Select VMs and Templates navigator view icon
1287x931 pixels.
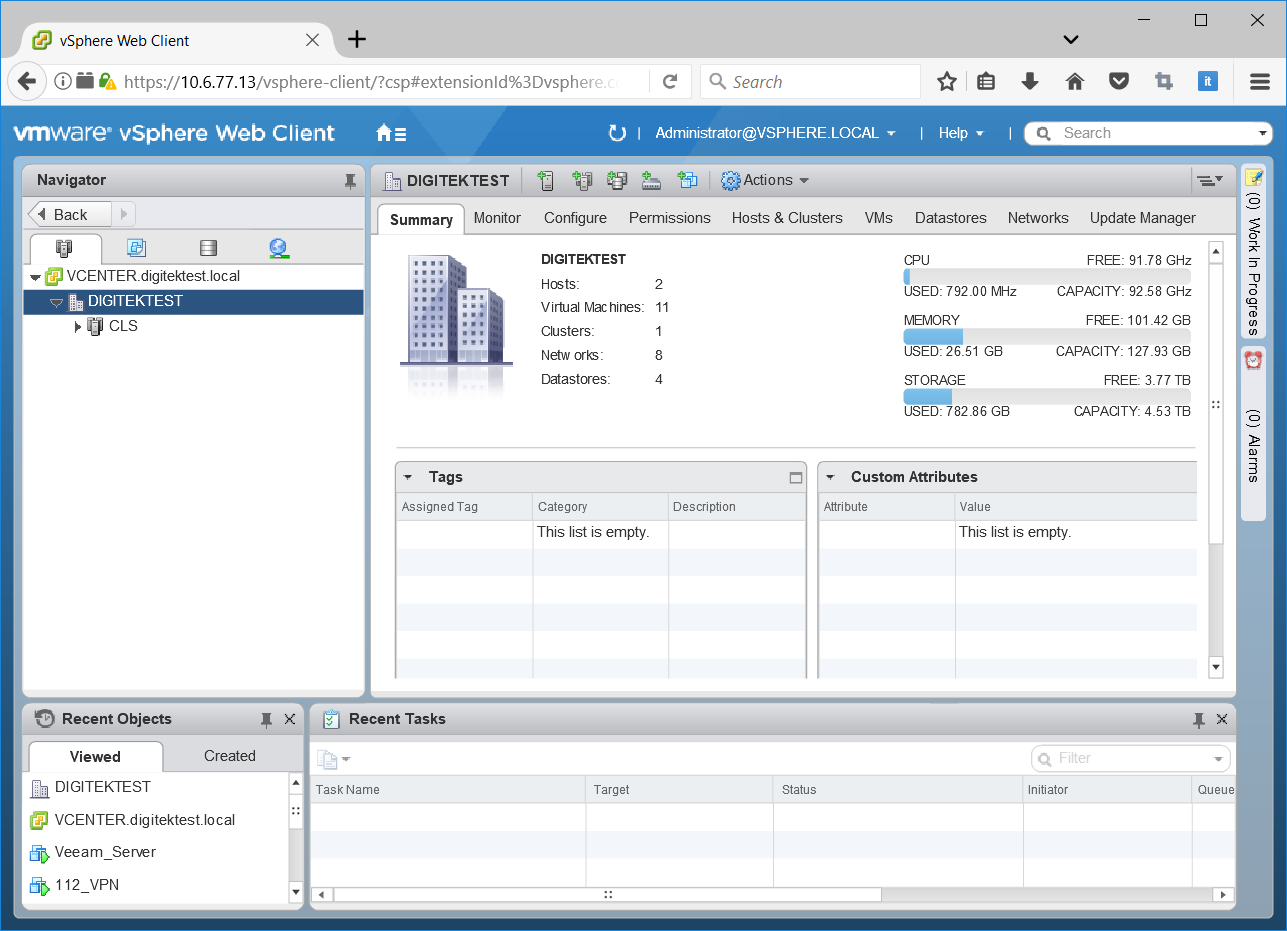click(137, 248)
